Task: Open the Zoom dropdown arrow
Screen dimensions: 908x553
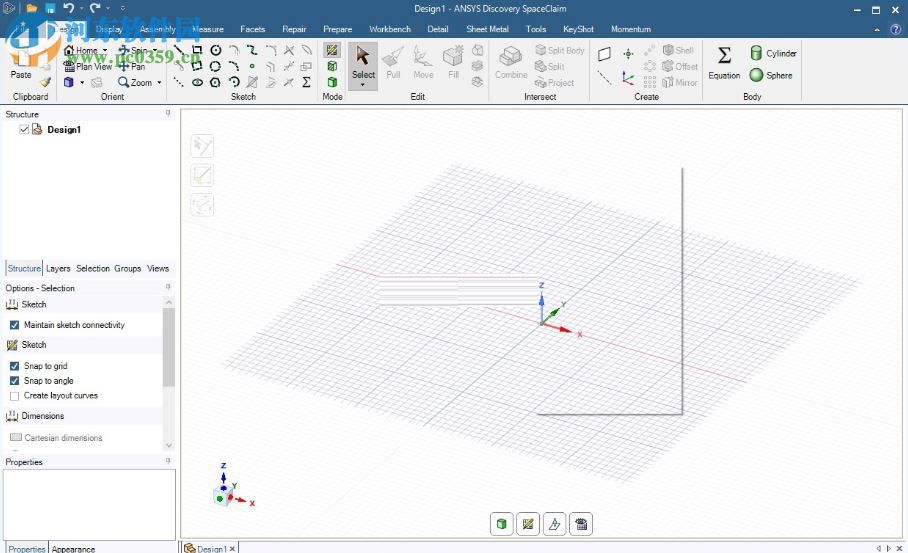Action: [159, 82]
